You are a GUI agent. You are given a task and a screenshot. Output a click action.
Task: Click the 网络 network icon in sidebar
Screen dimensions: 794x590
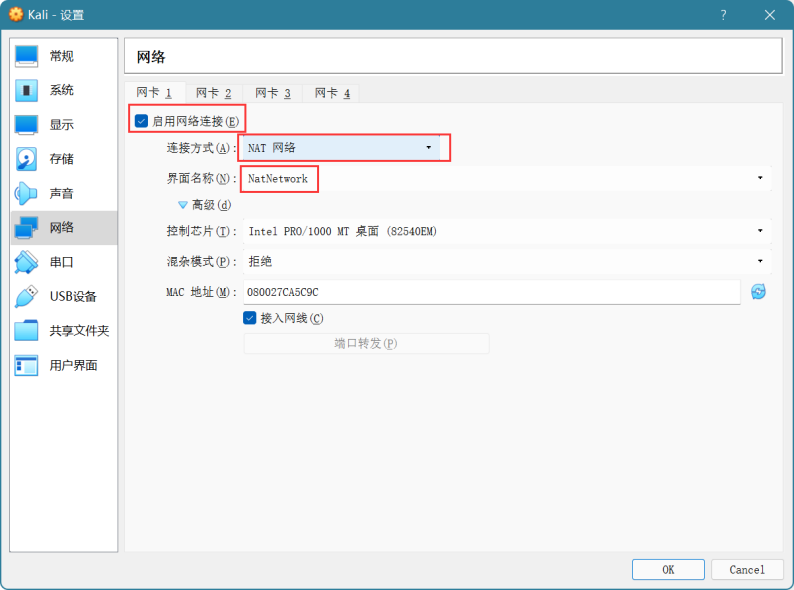(26, 227)
